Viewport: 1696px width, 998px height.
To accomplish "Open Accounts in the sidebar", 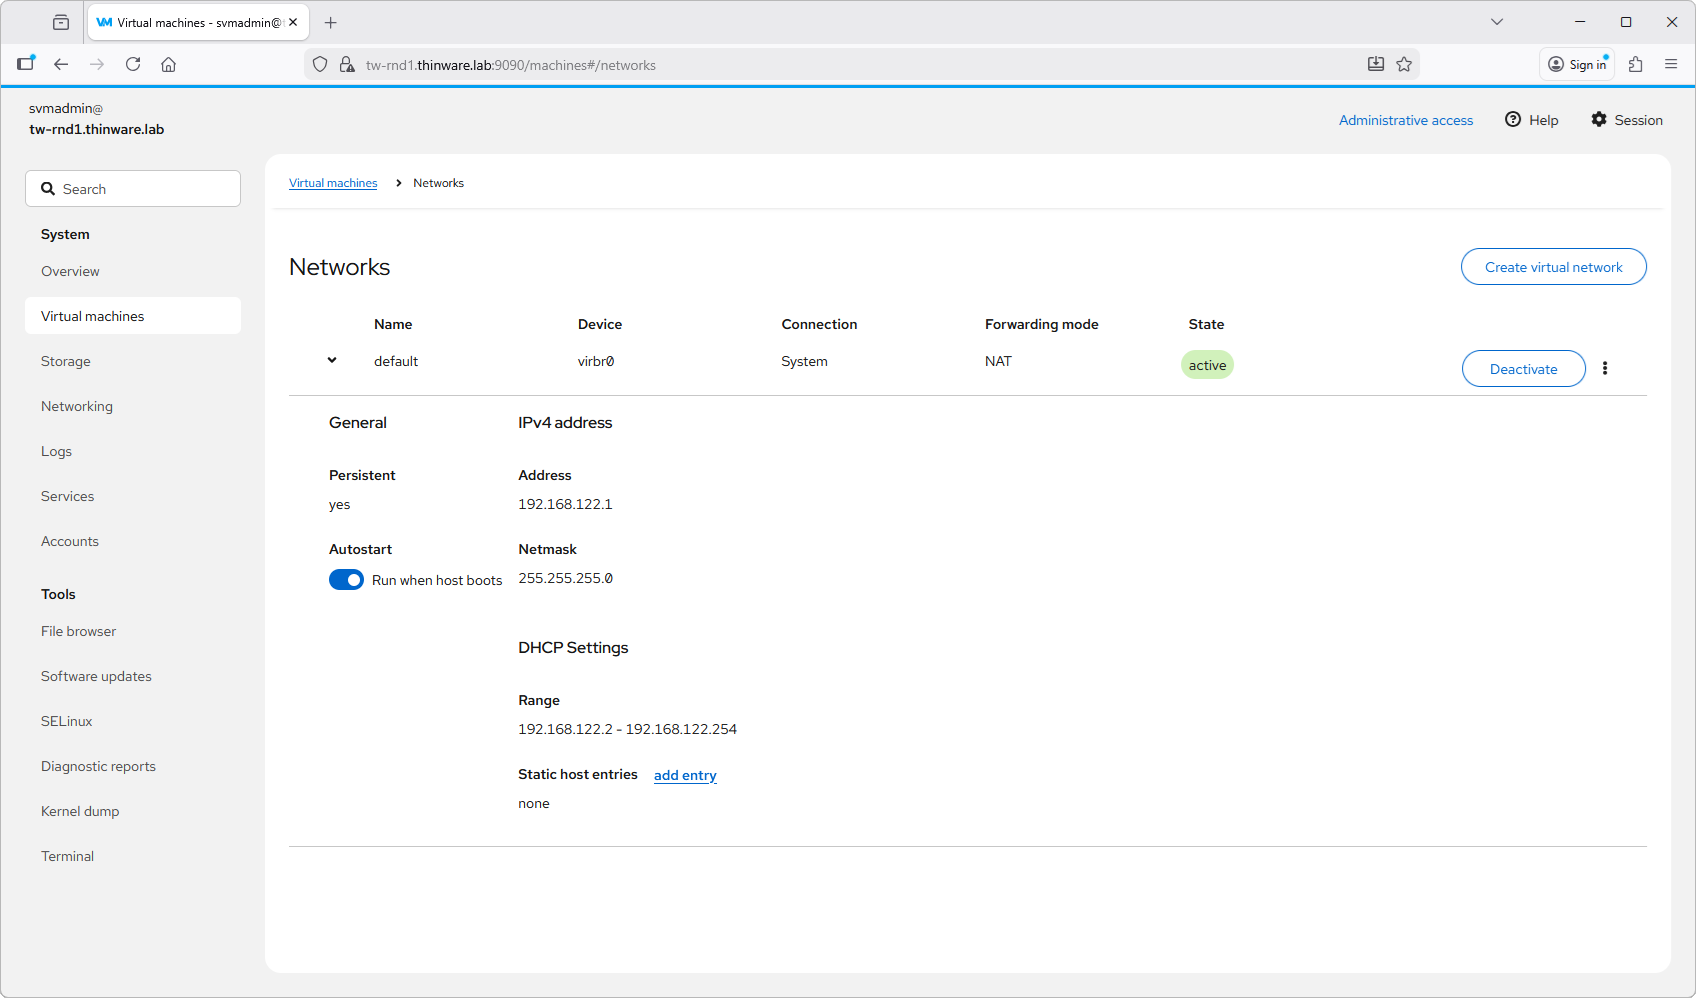I will [133, 541].
